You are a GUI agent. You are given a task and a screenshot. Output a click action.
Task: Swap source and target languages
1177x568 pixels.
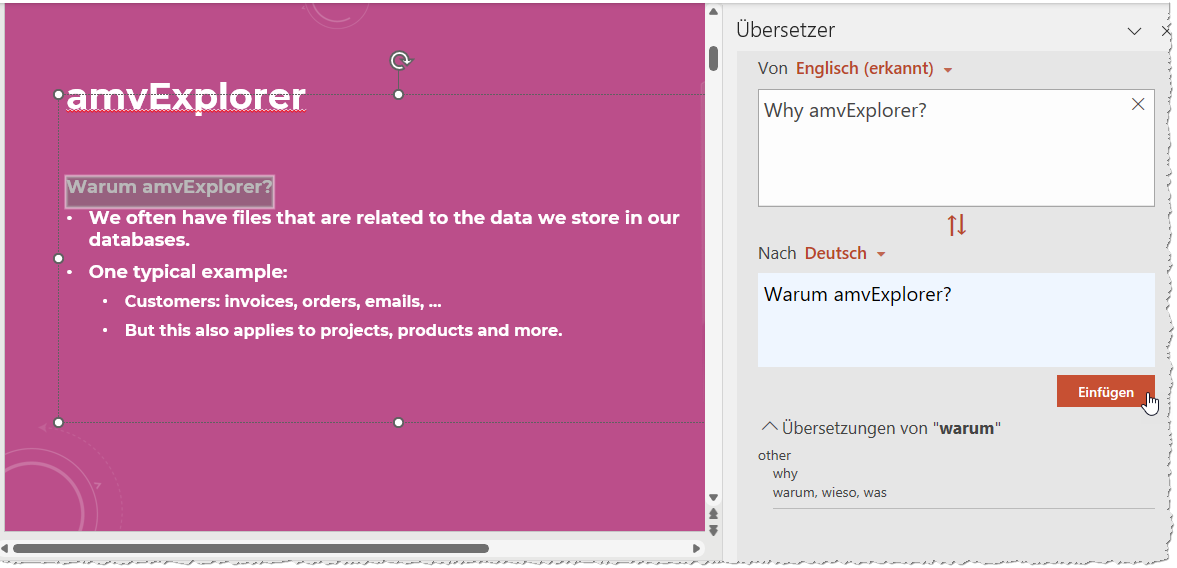click(957, 226)
